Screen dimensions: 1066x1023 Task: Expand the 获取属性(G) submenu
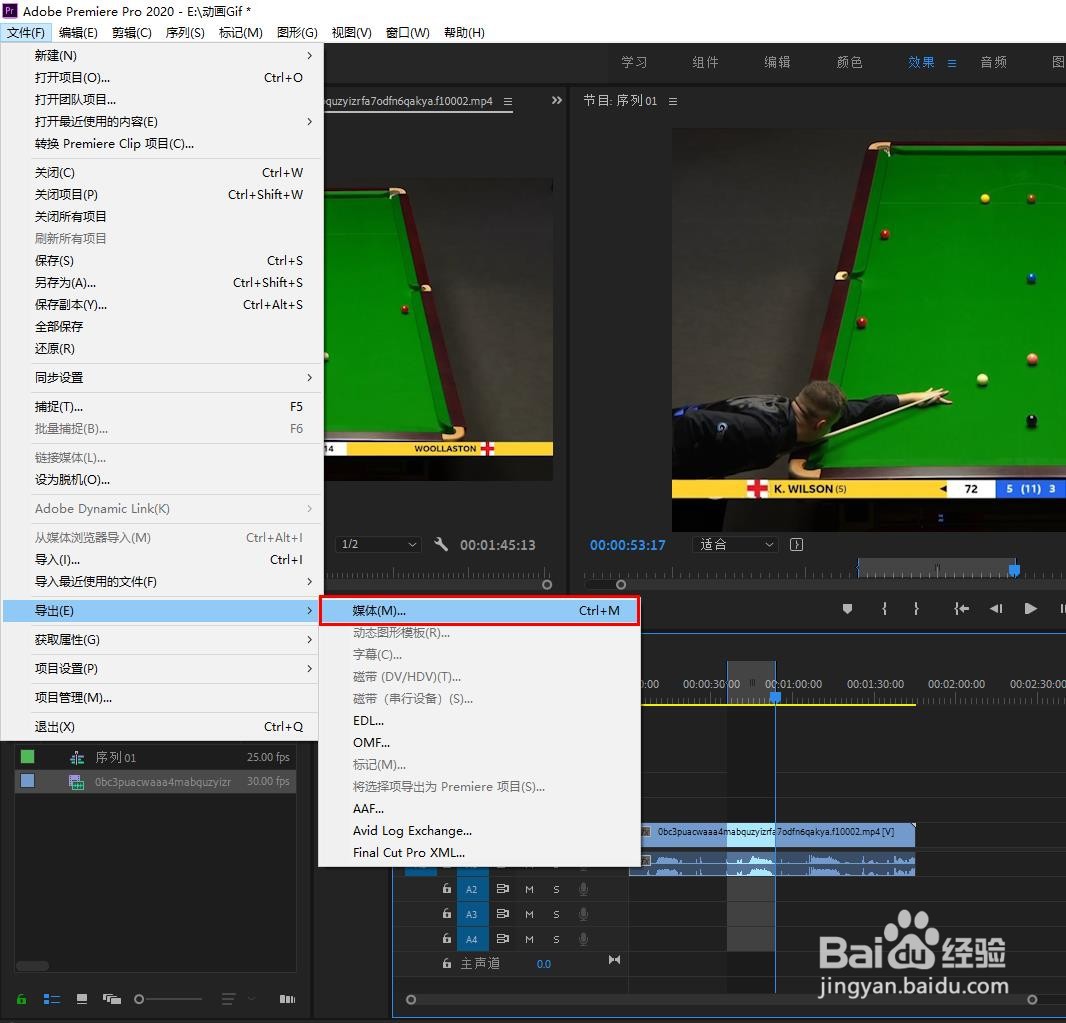tap(162, 640)
